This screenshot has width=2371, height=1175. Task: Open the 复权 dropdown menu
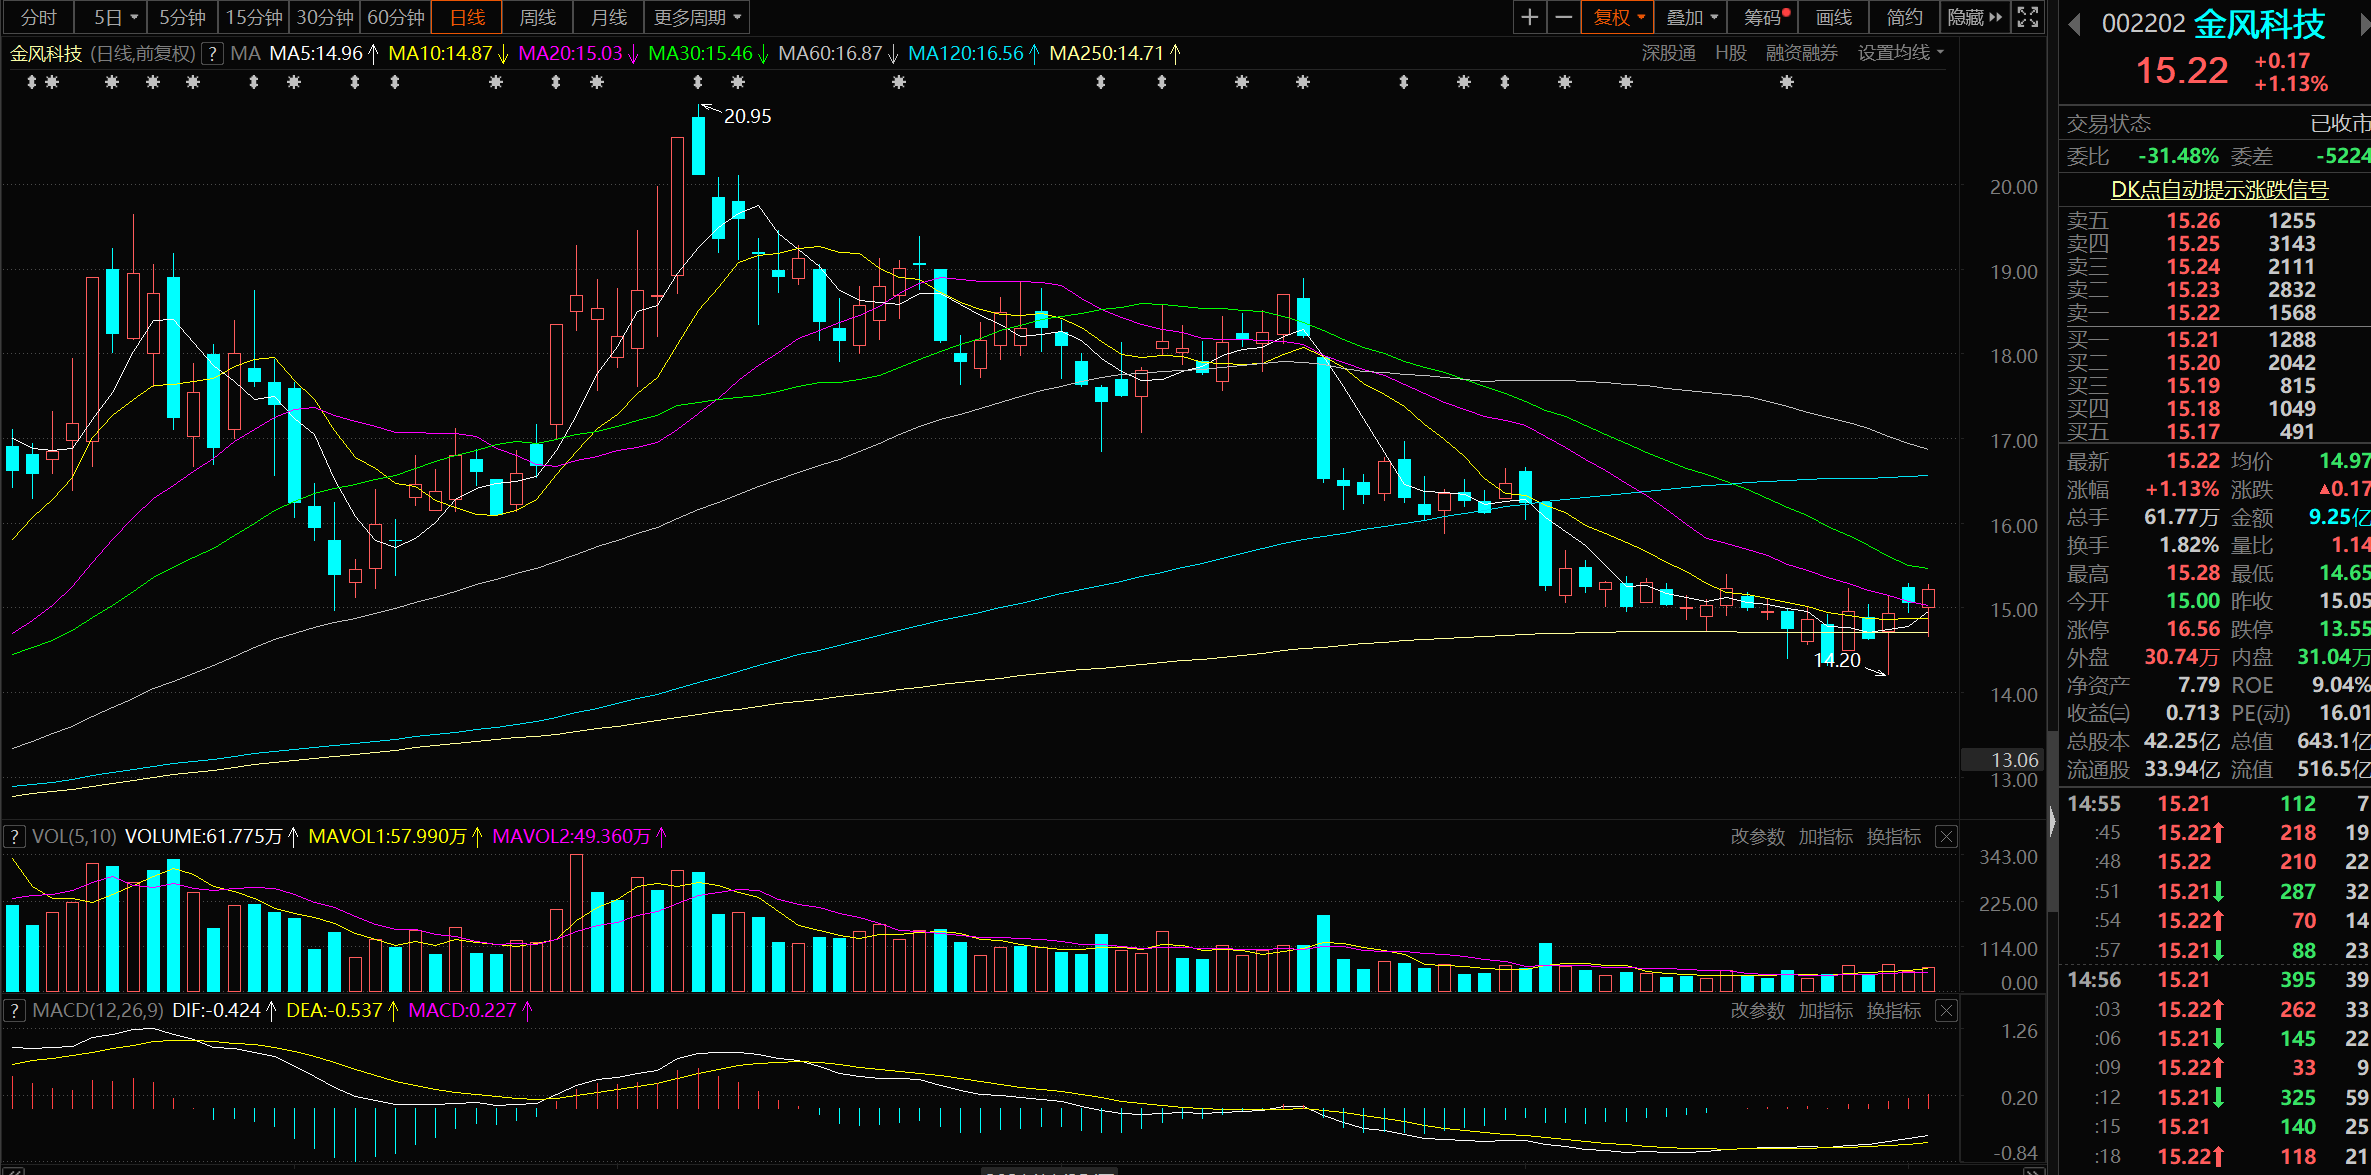pos(1617,17)
